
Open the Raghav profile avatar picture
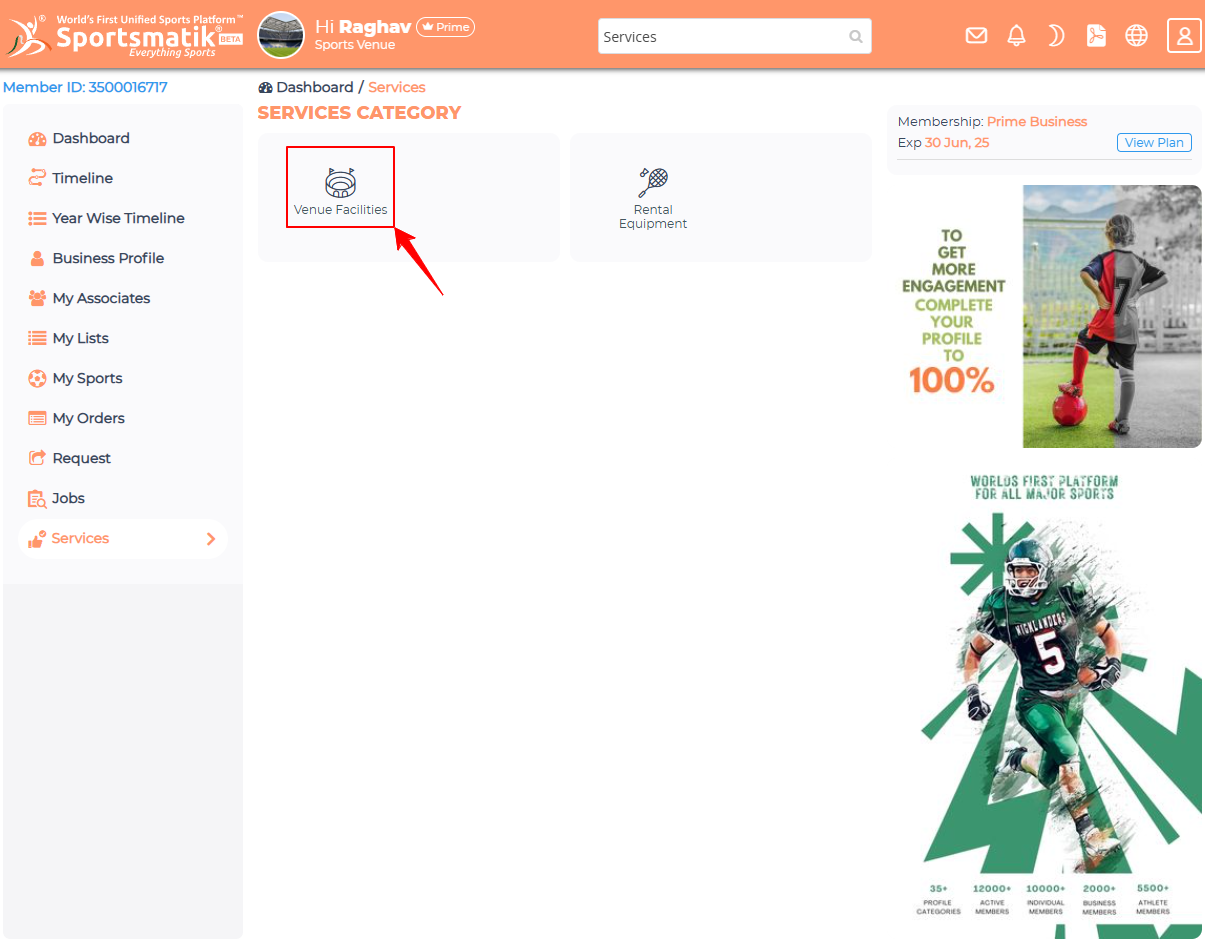click(281, 35)
